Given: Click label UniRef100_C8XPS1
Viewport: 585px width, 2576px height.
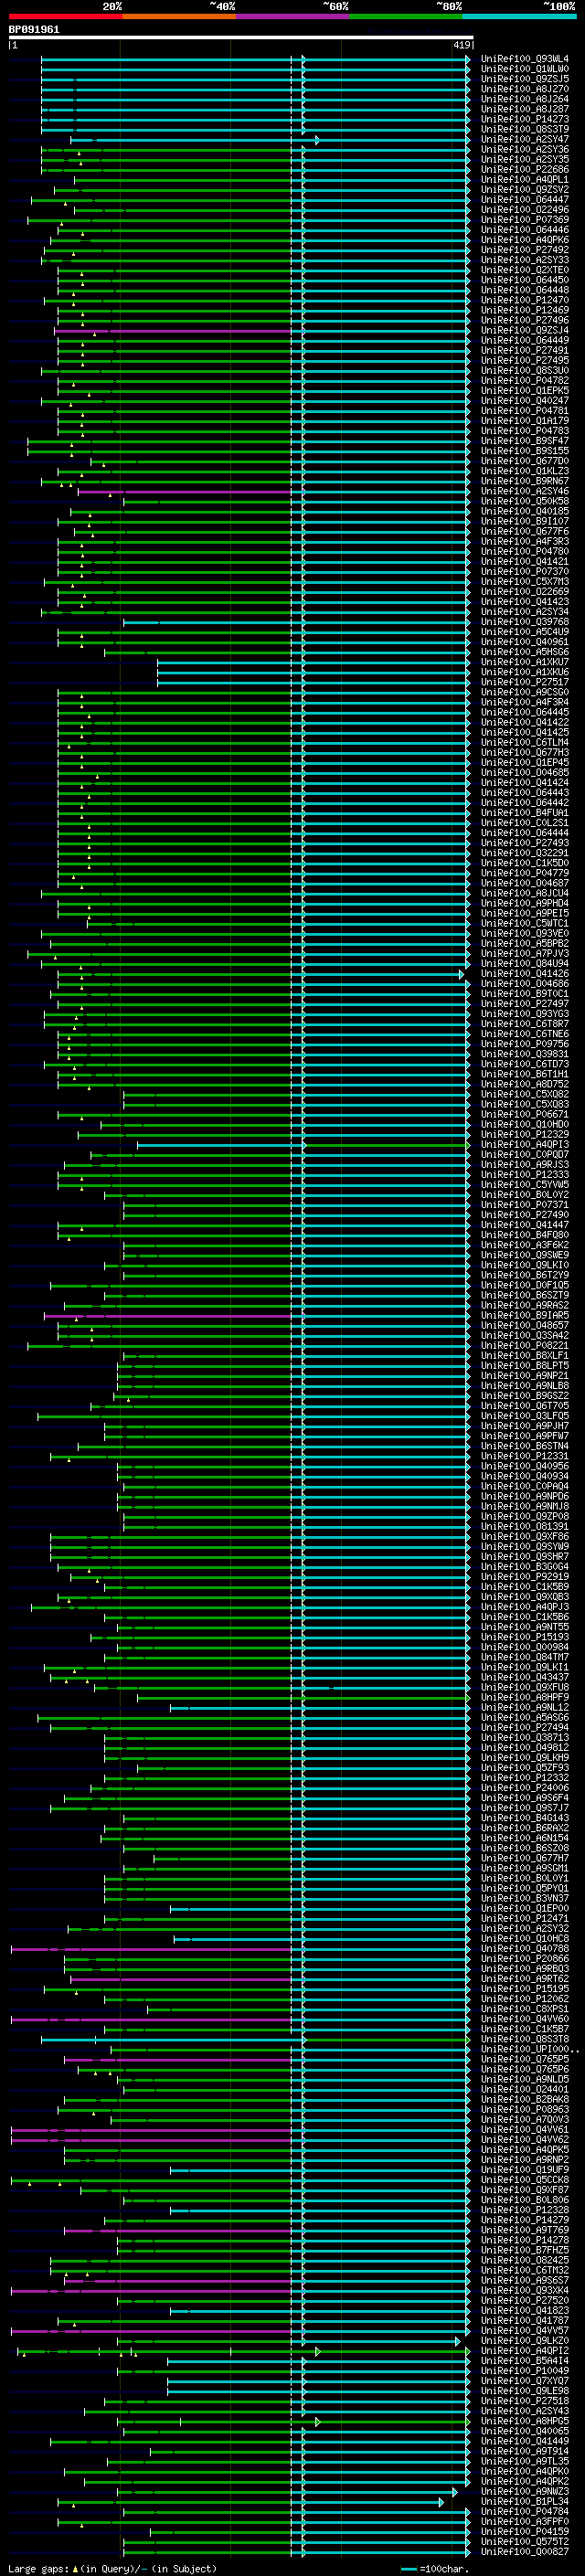Looking at the screenshot, I should pos(525,2009).
